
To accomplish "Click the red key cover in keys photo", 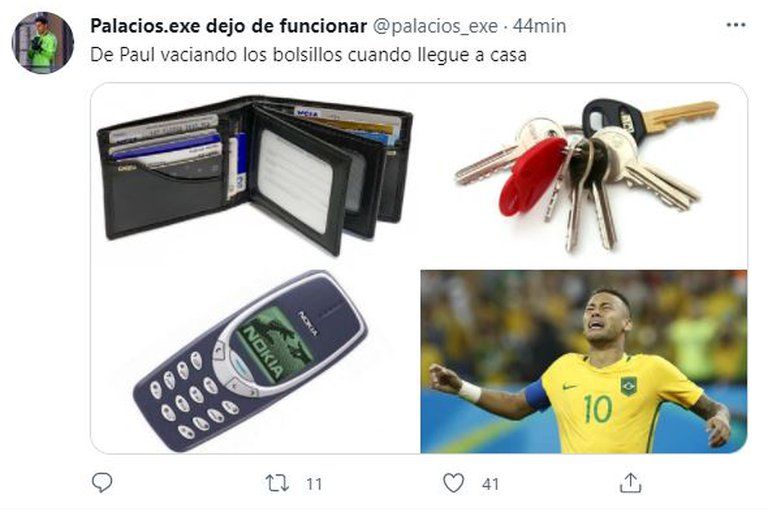I will click(532, 175).
